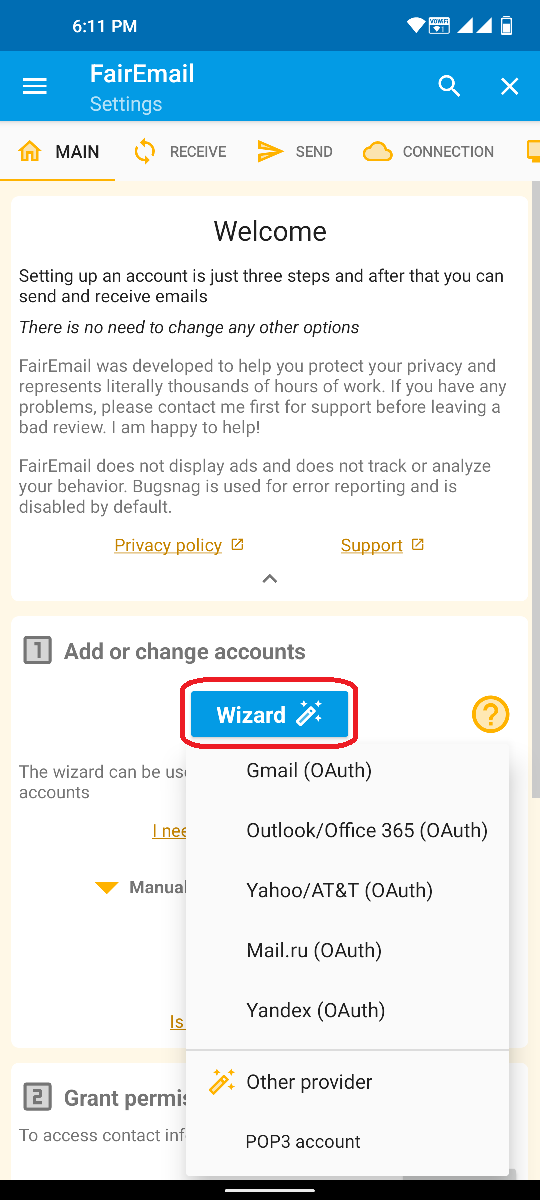This screenshot has width=540, height=1200.
Task: Select Yandex (OAuth) entry
Action: (347, 1010)
